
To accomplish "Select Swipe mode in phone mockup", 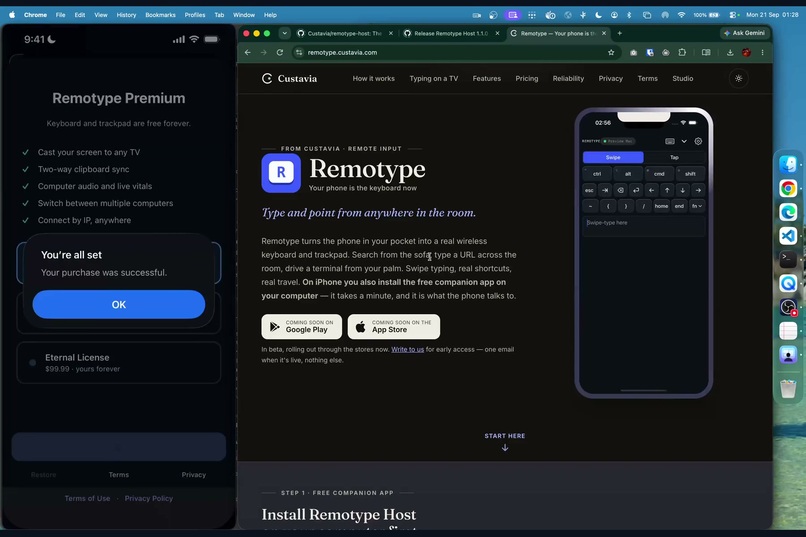I will [x=613, y=157].
